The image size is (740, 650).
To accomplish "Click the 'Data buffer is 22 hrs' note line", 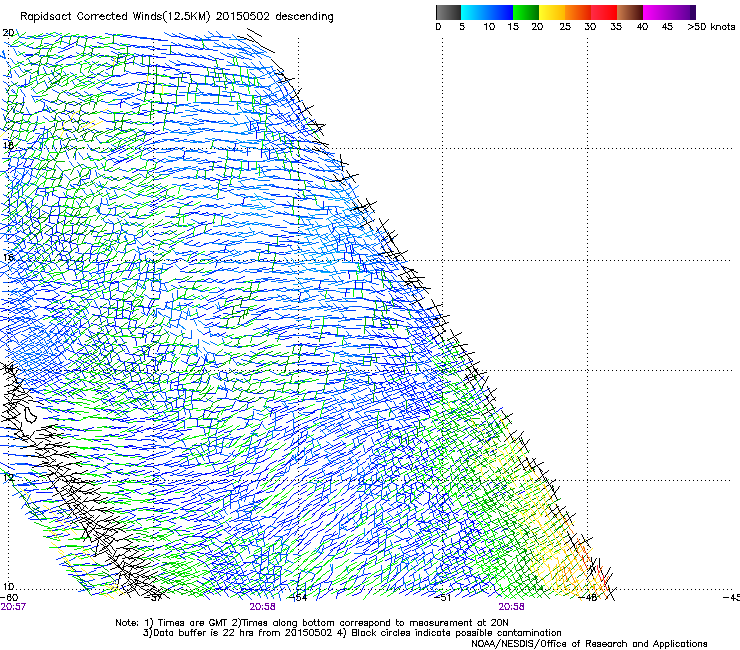I will pos(352,633).
